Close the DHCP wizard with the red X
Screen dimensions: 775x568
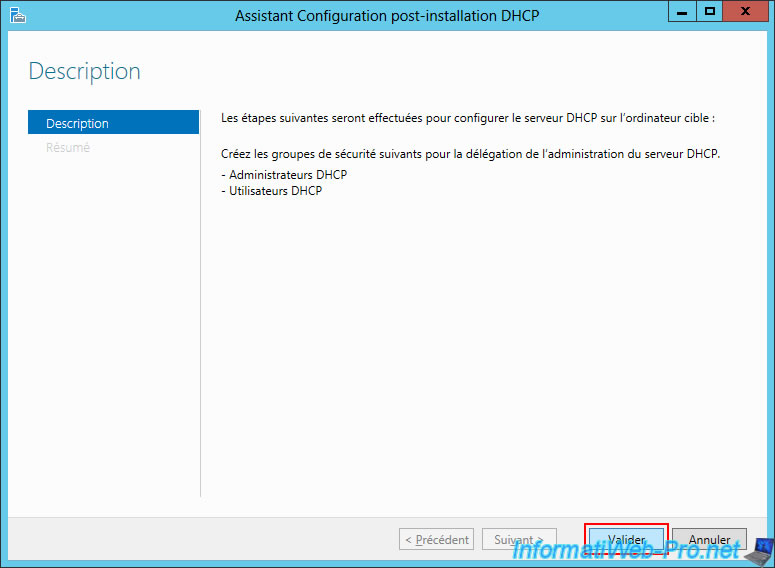(x=744, y=12)
